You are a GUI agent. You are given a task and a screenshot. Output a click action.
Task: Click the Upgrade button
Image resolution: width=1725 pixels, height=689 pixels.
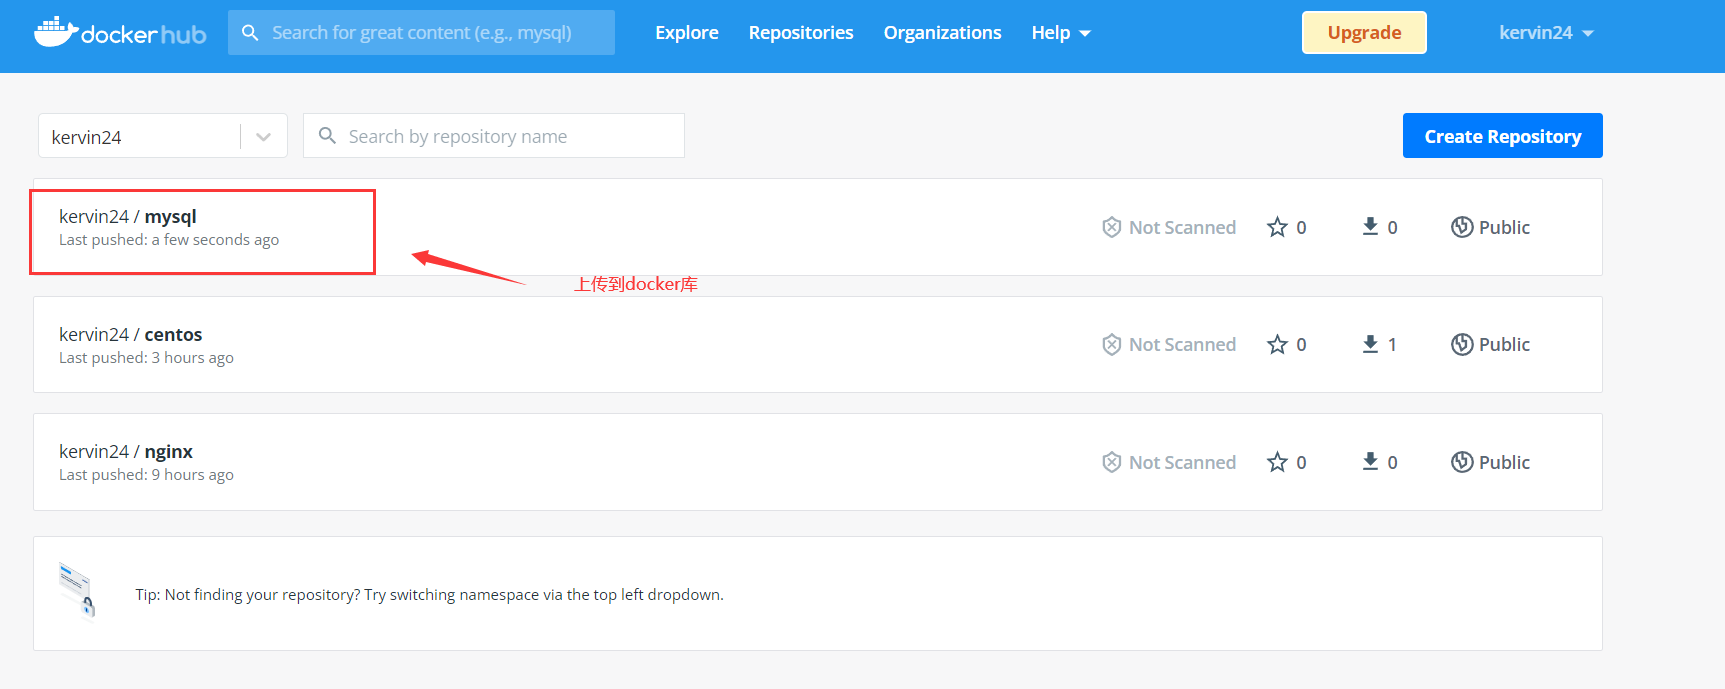1364,33
